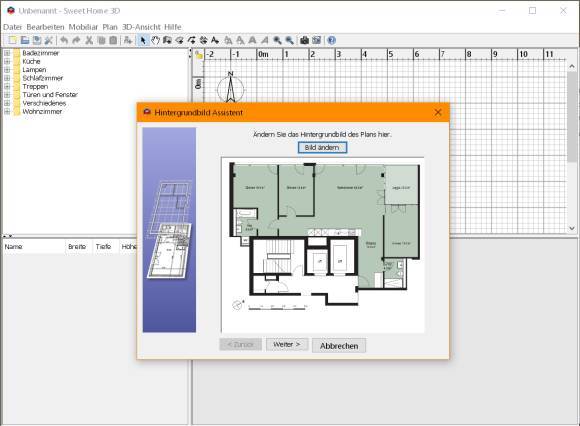Click Abbrechen to cancel the wizard
580x426 pixels.
click(339, 346)
